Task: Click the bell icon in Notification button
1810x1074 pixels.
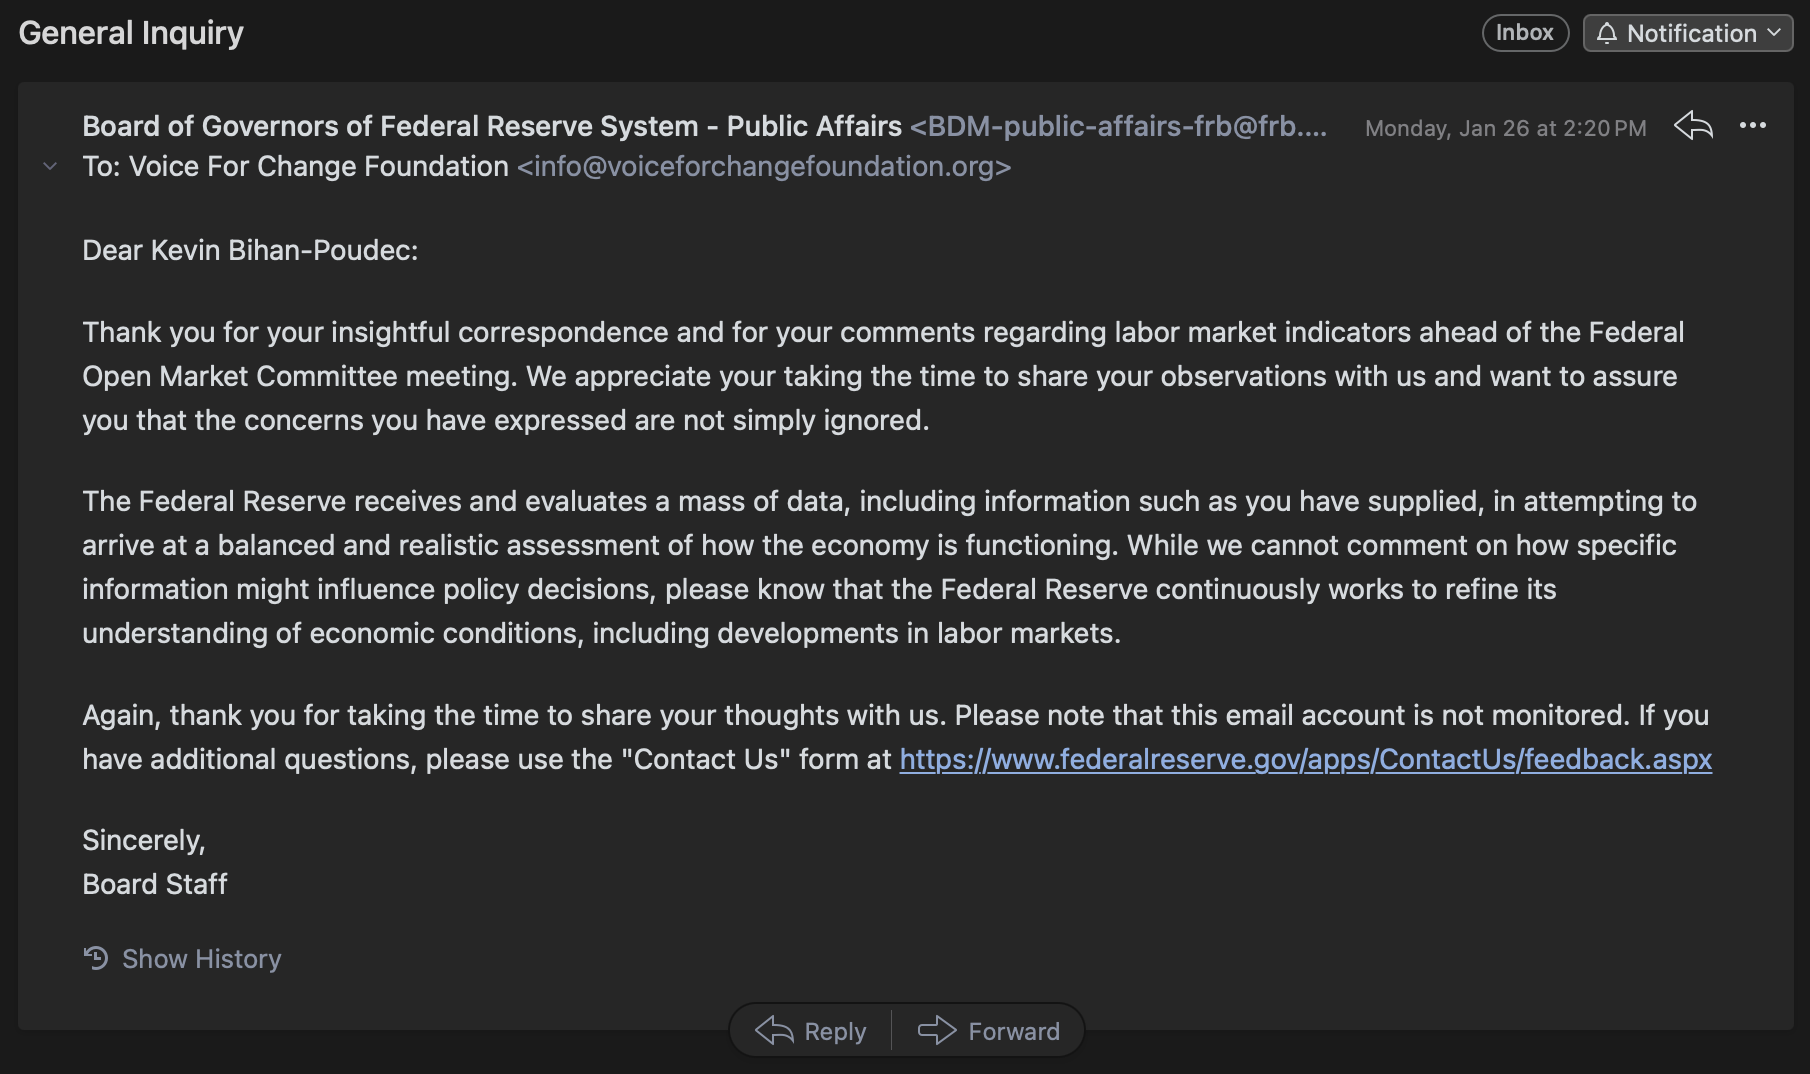Action: pos(1606,33)
